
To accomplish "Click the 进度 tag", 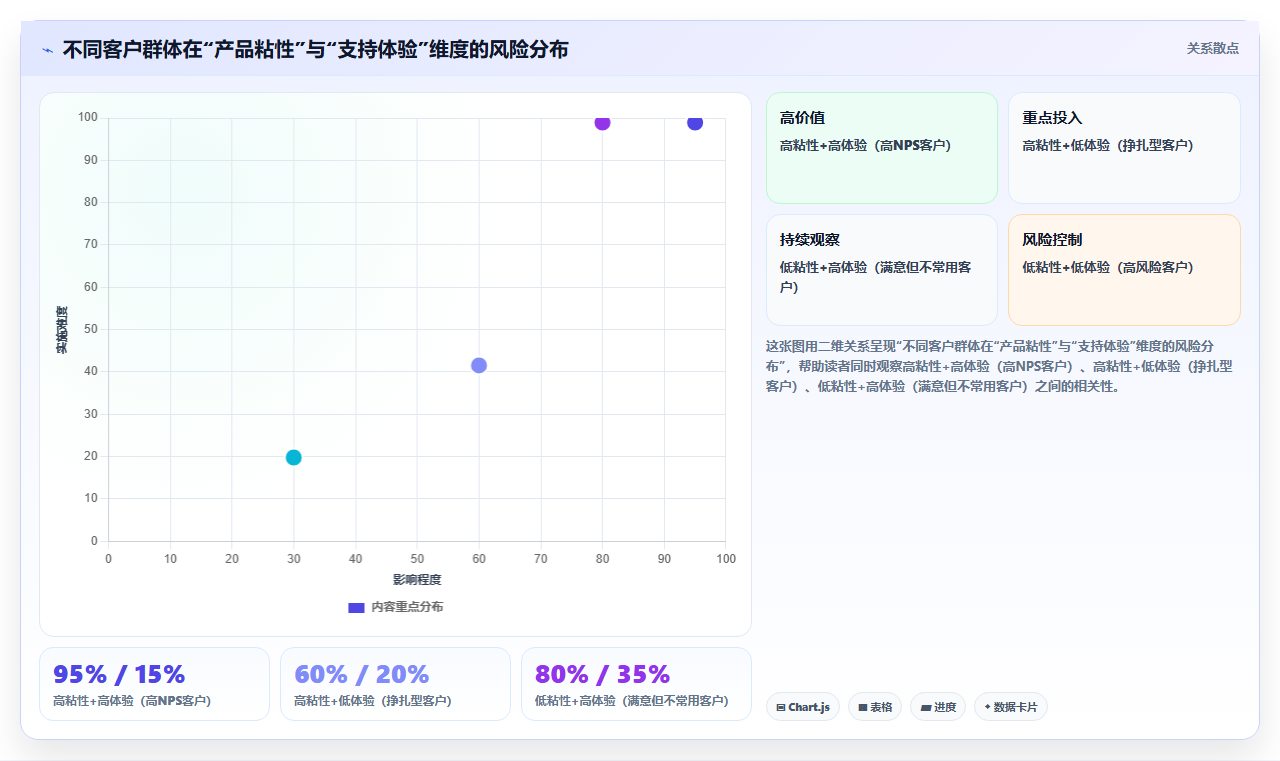I will coord(938,707).
